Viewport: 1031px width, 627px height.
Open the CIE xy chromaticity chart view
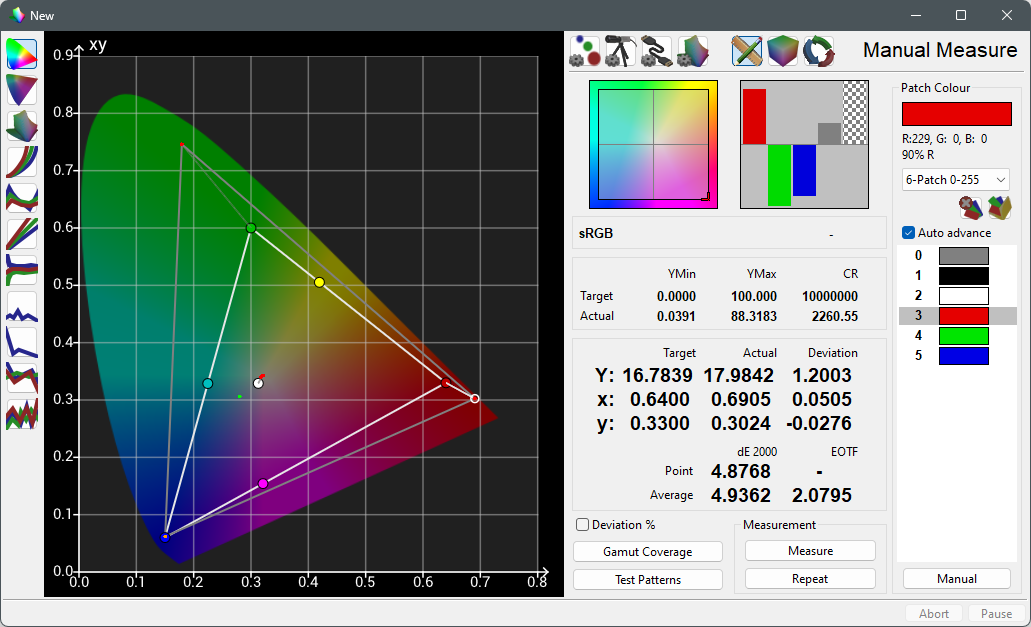pos(22,53)
